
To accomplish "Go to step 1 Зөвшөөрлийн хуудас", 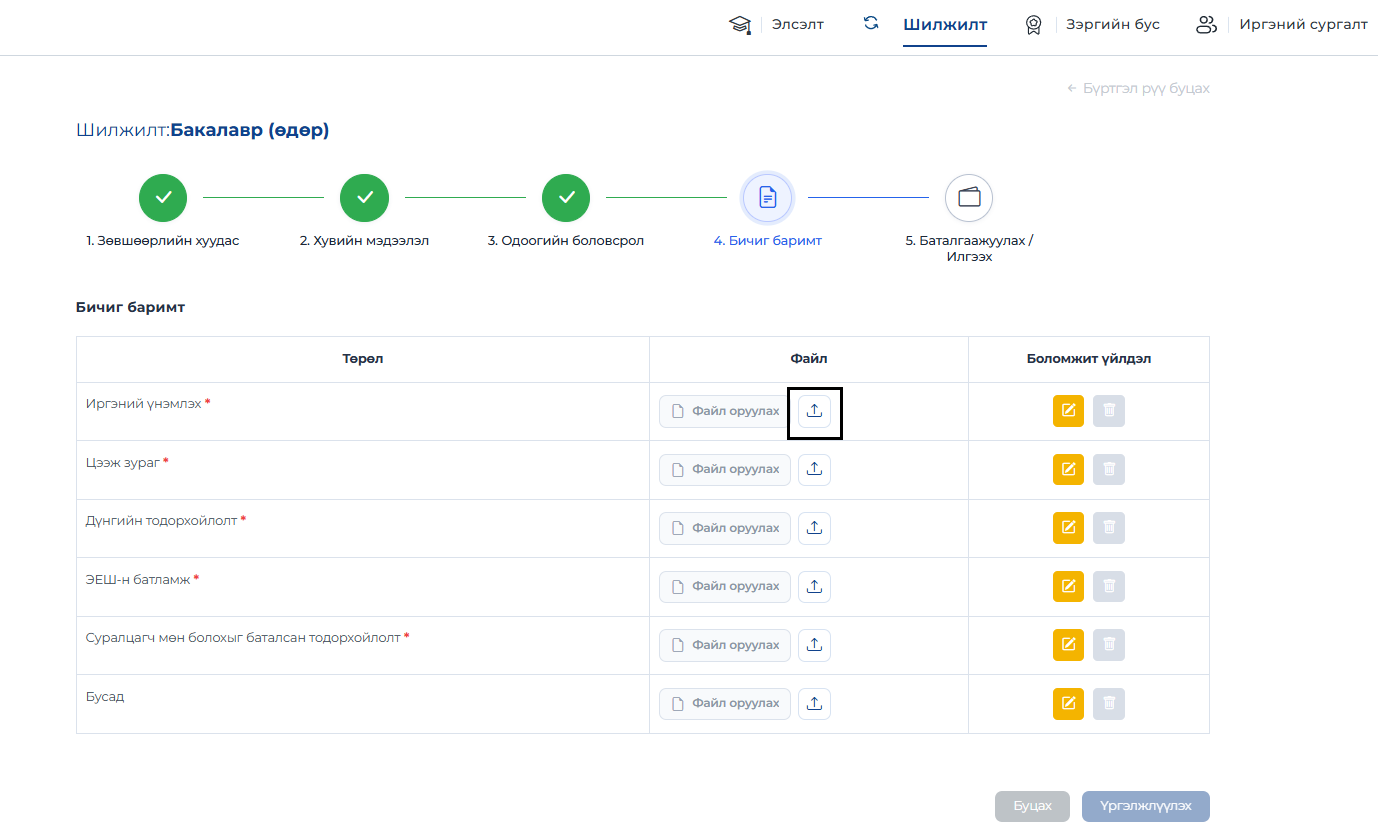I will coord(163,198).
